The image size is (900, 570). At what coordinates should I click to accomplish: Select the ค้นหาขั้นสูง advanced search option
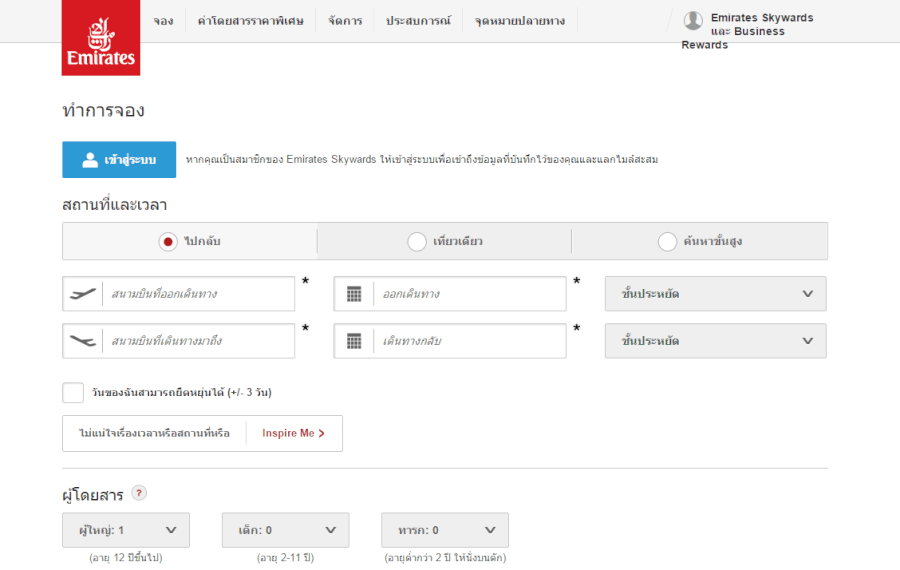click(667, 241)
